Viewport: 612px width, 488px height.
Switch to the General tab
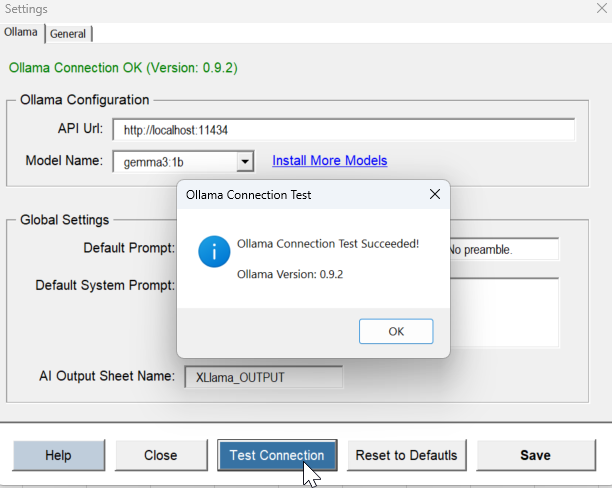tap(68, 33)
